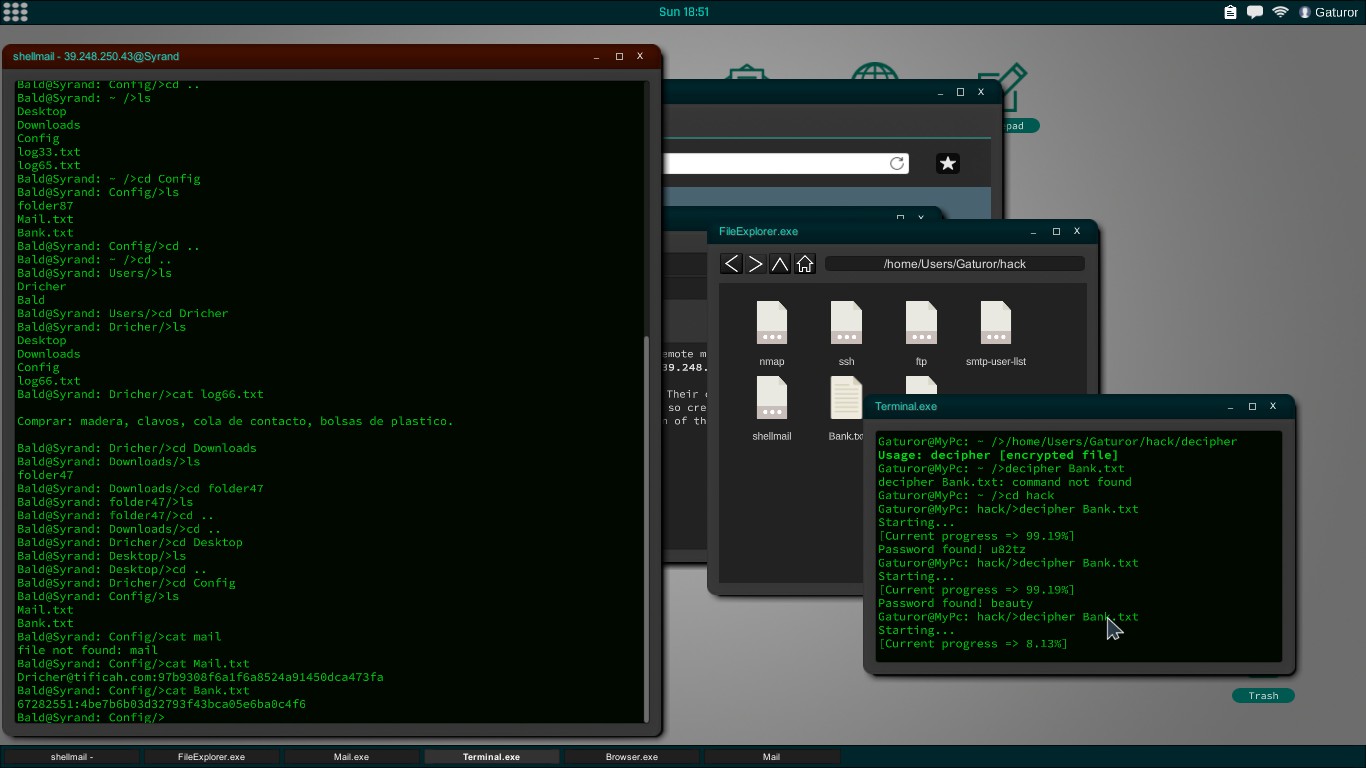The width and height of the screenshot is (1366, 768).
Task: Click the WiFi icon in the system tray
Action: coord(1280,12)
